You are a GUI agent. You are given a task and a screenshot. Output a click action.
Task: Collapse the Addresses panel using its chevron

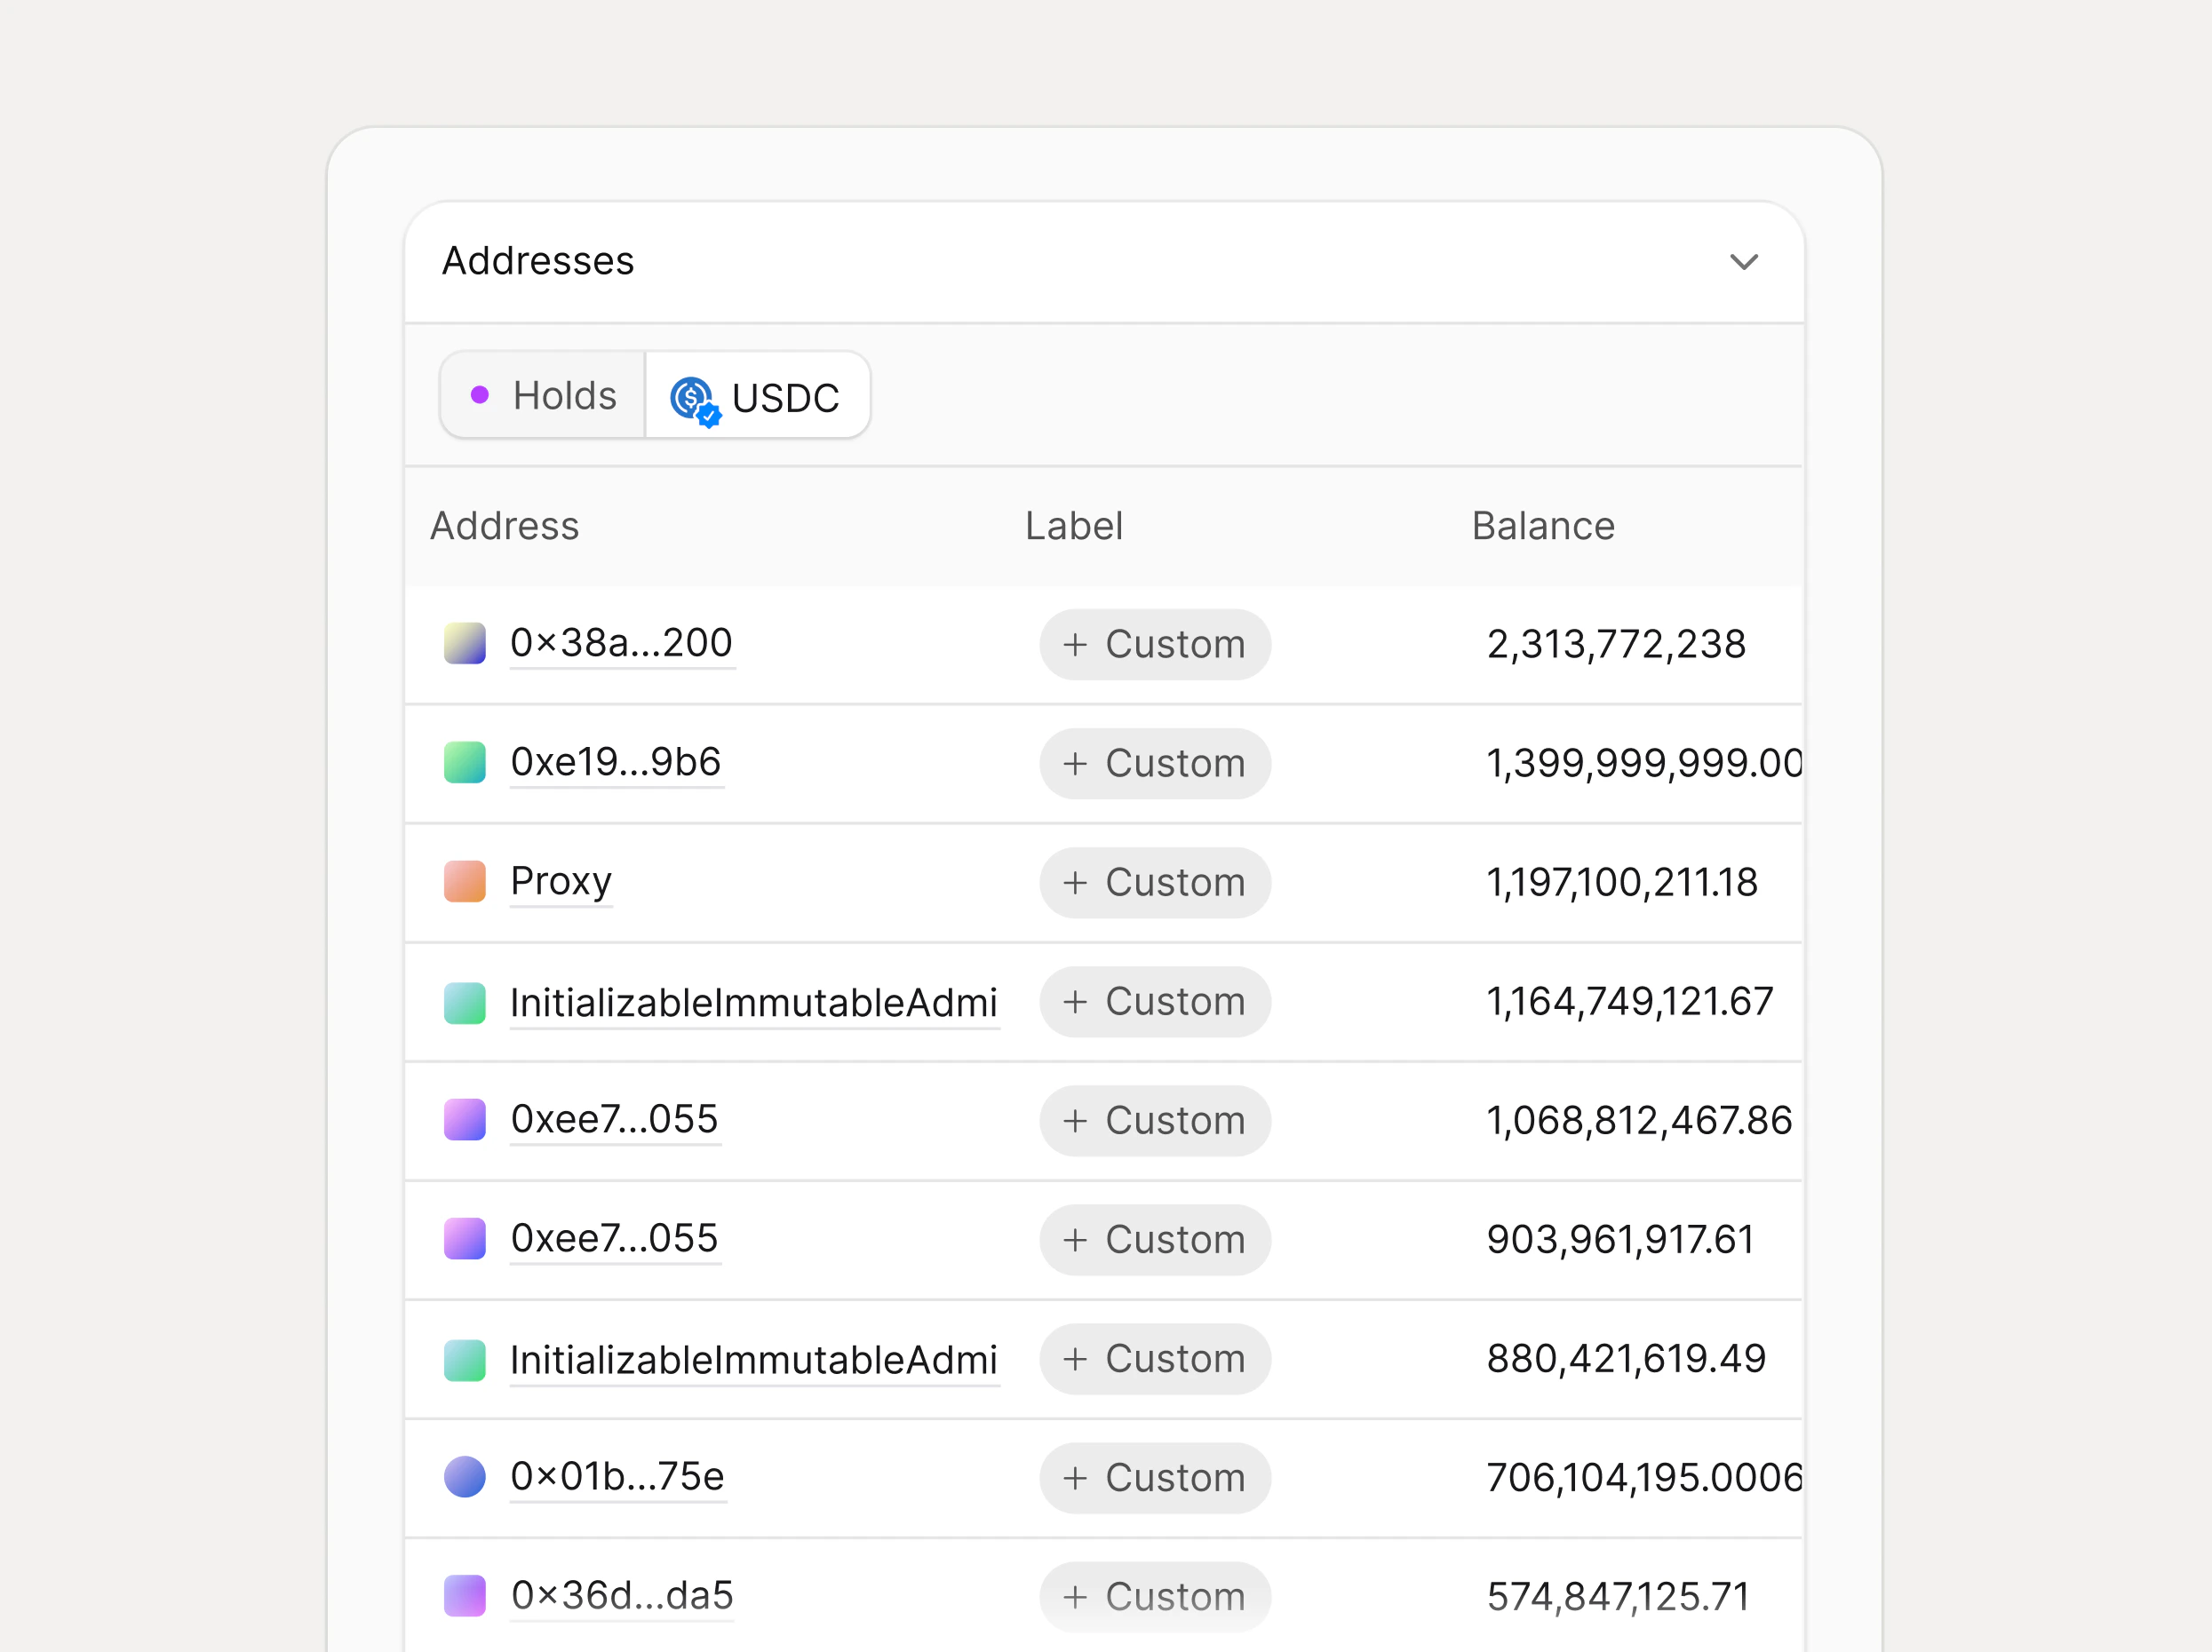1744,262
